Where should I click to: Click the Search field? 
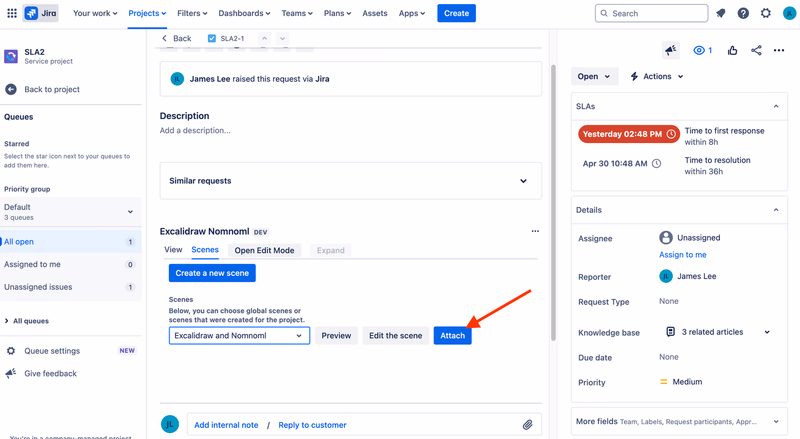(x=651, y=13)
